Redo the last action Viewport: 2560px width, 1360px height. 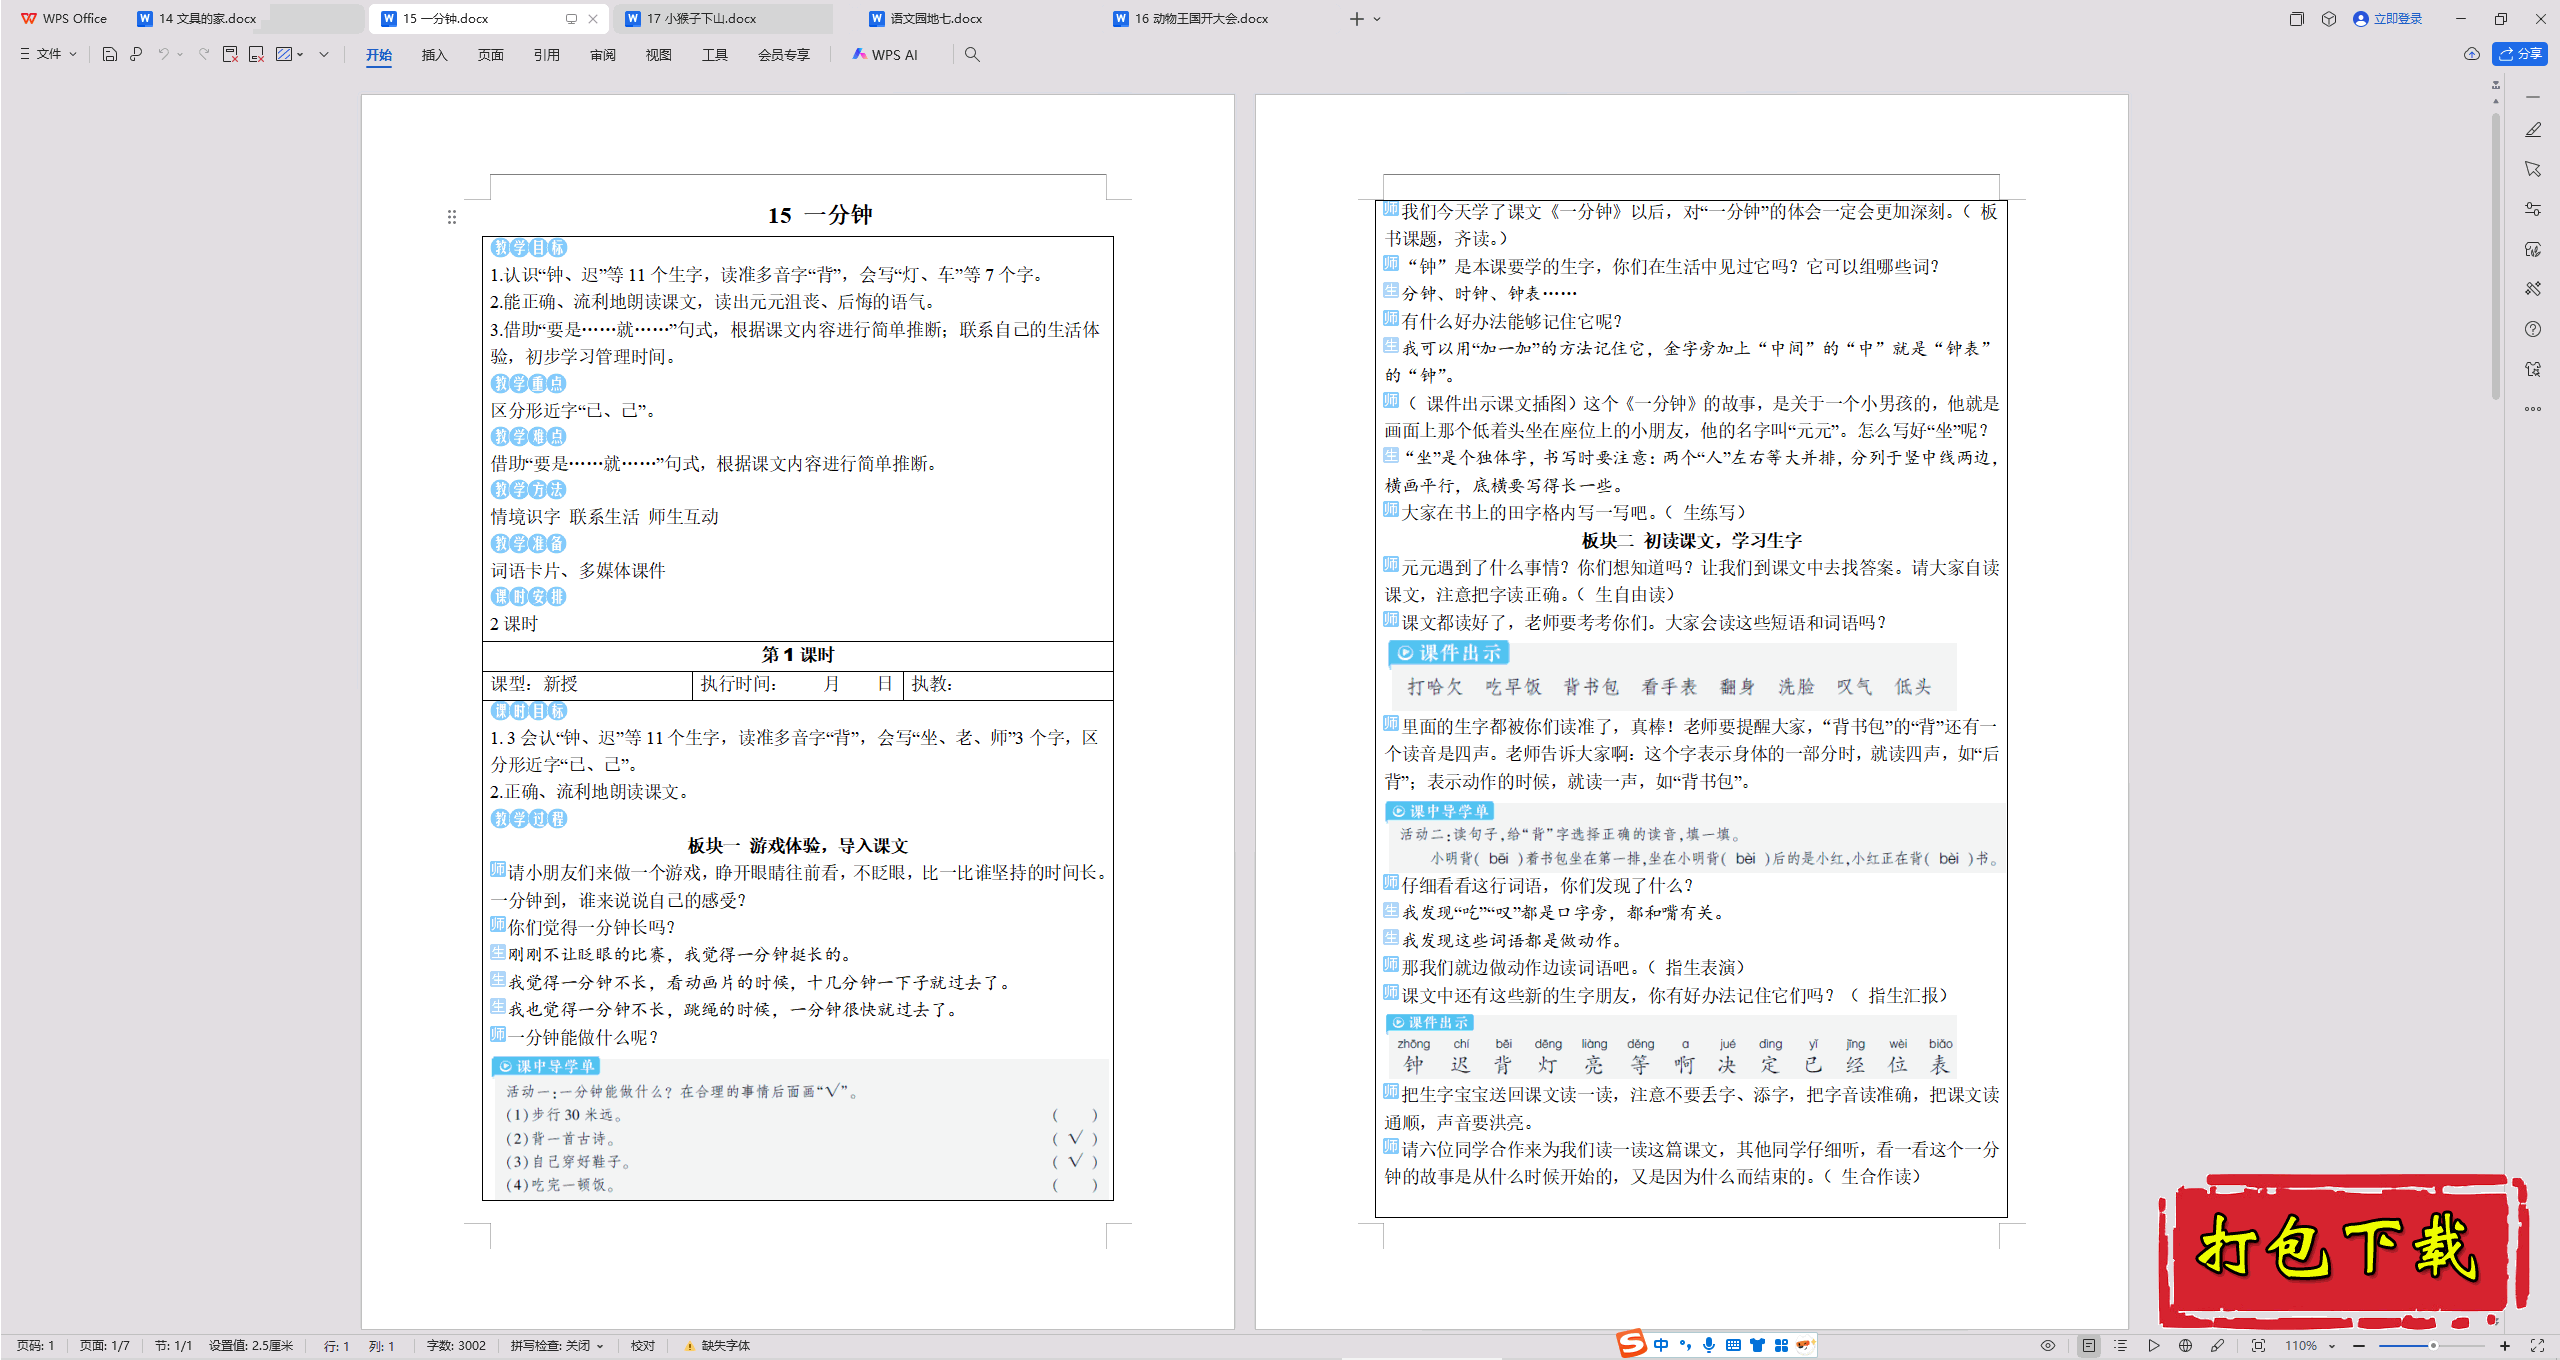[x=204, y=54]
